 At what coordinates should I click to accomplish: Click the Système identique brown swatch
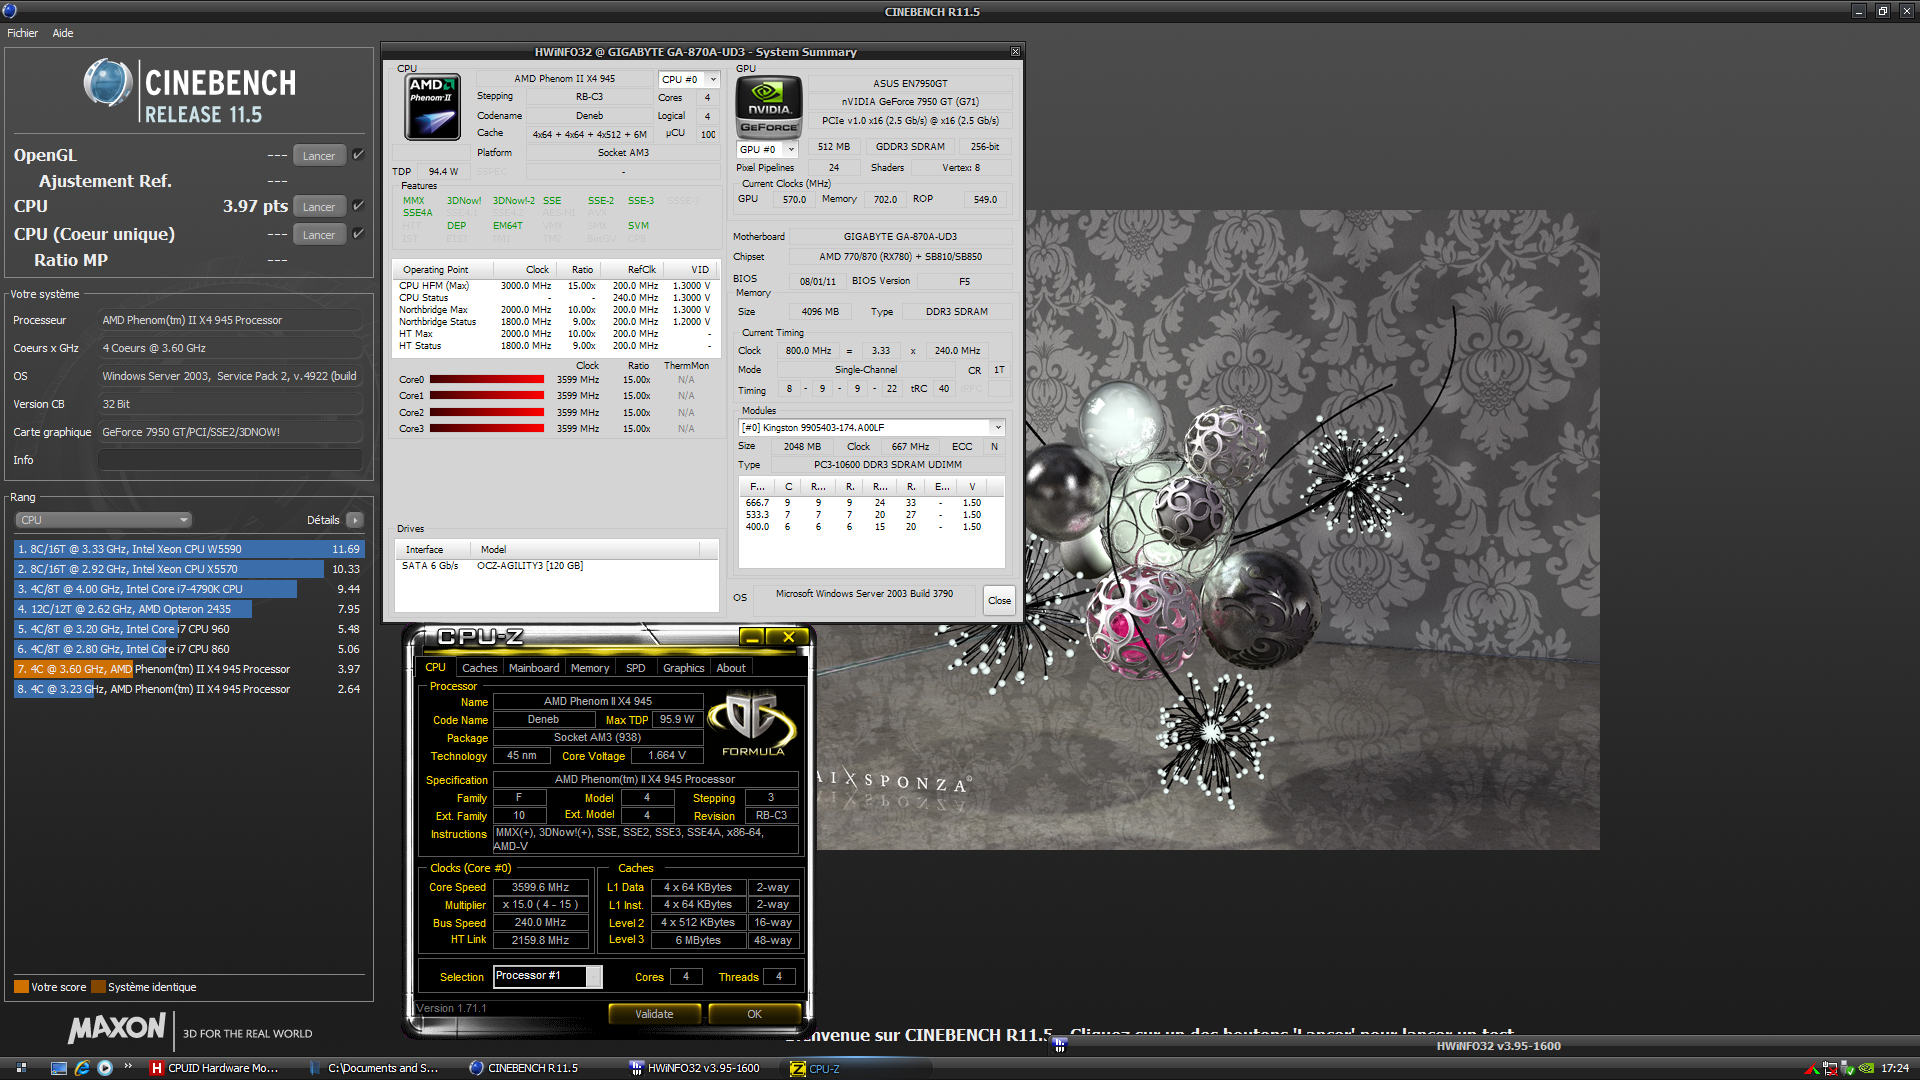pyautogui.click(x=98, y=987)
